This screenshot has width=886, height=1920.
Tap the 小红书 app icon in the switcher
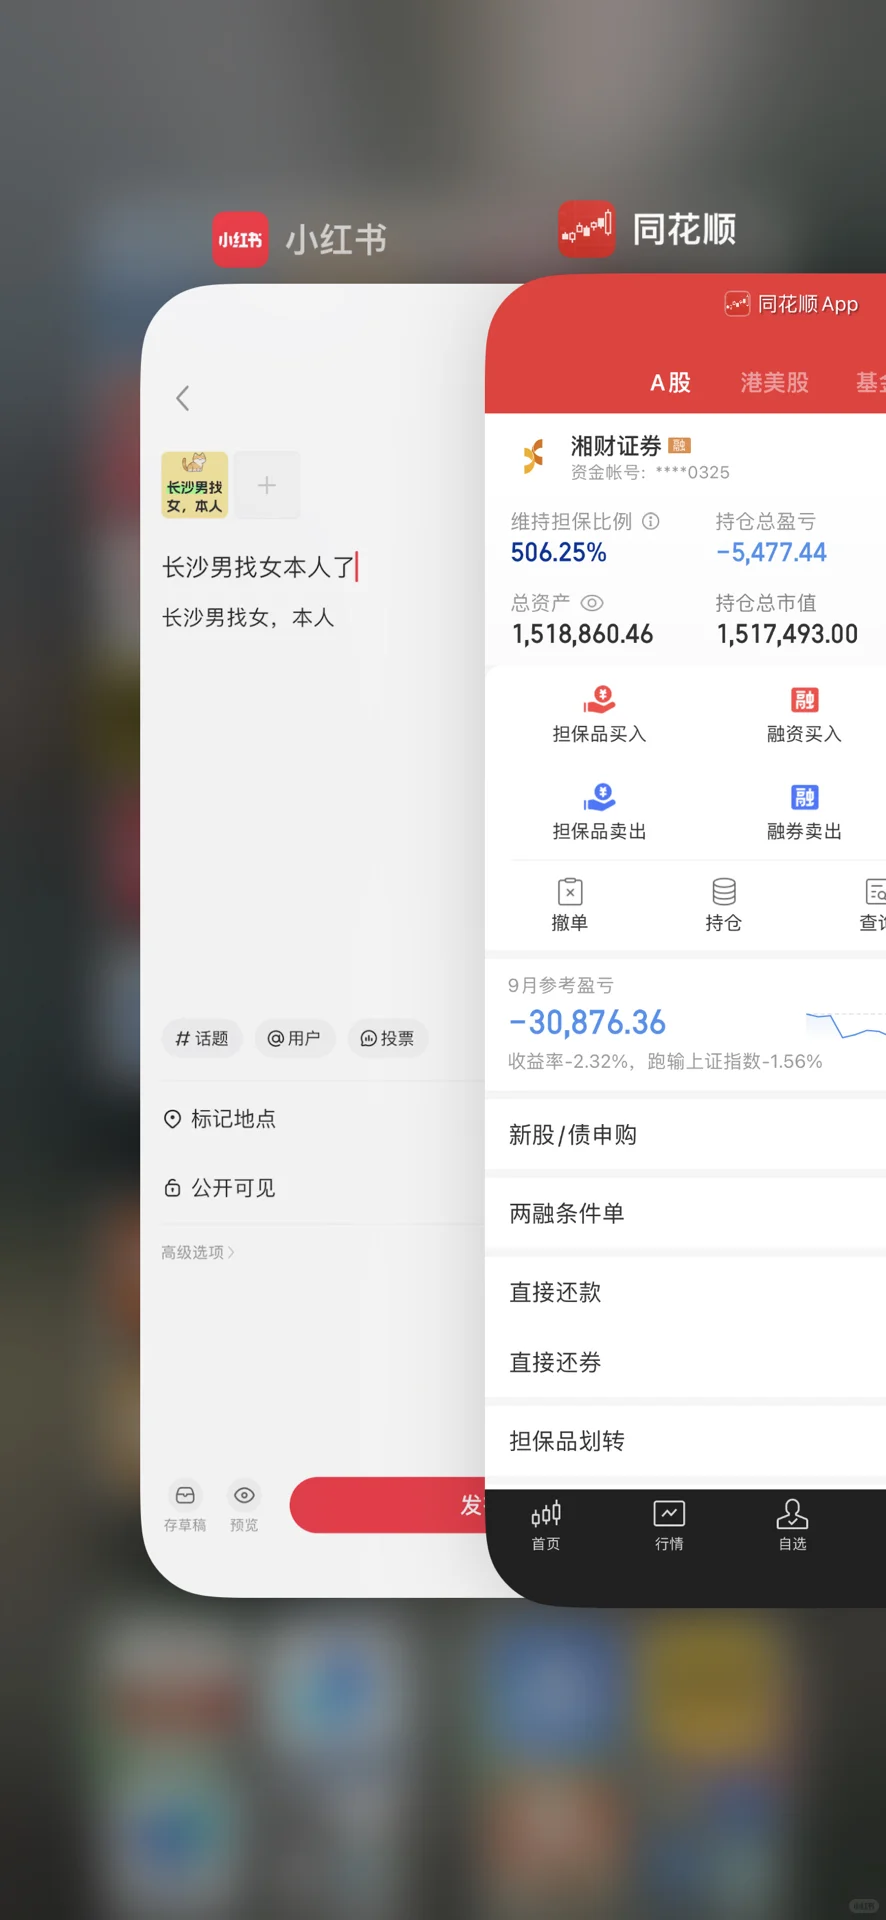pyautogui.click(x=240, y=240)
